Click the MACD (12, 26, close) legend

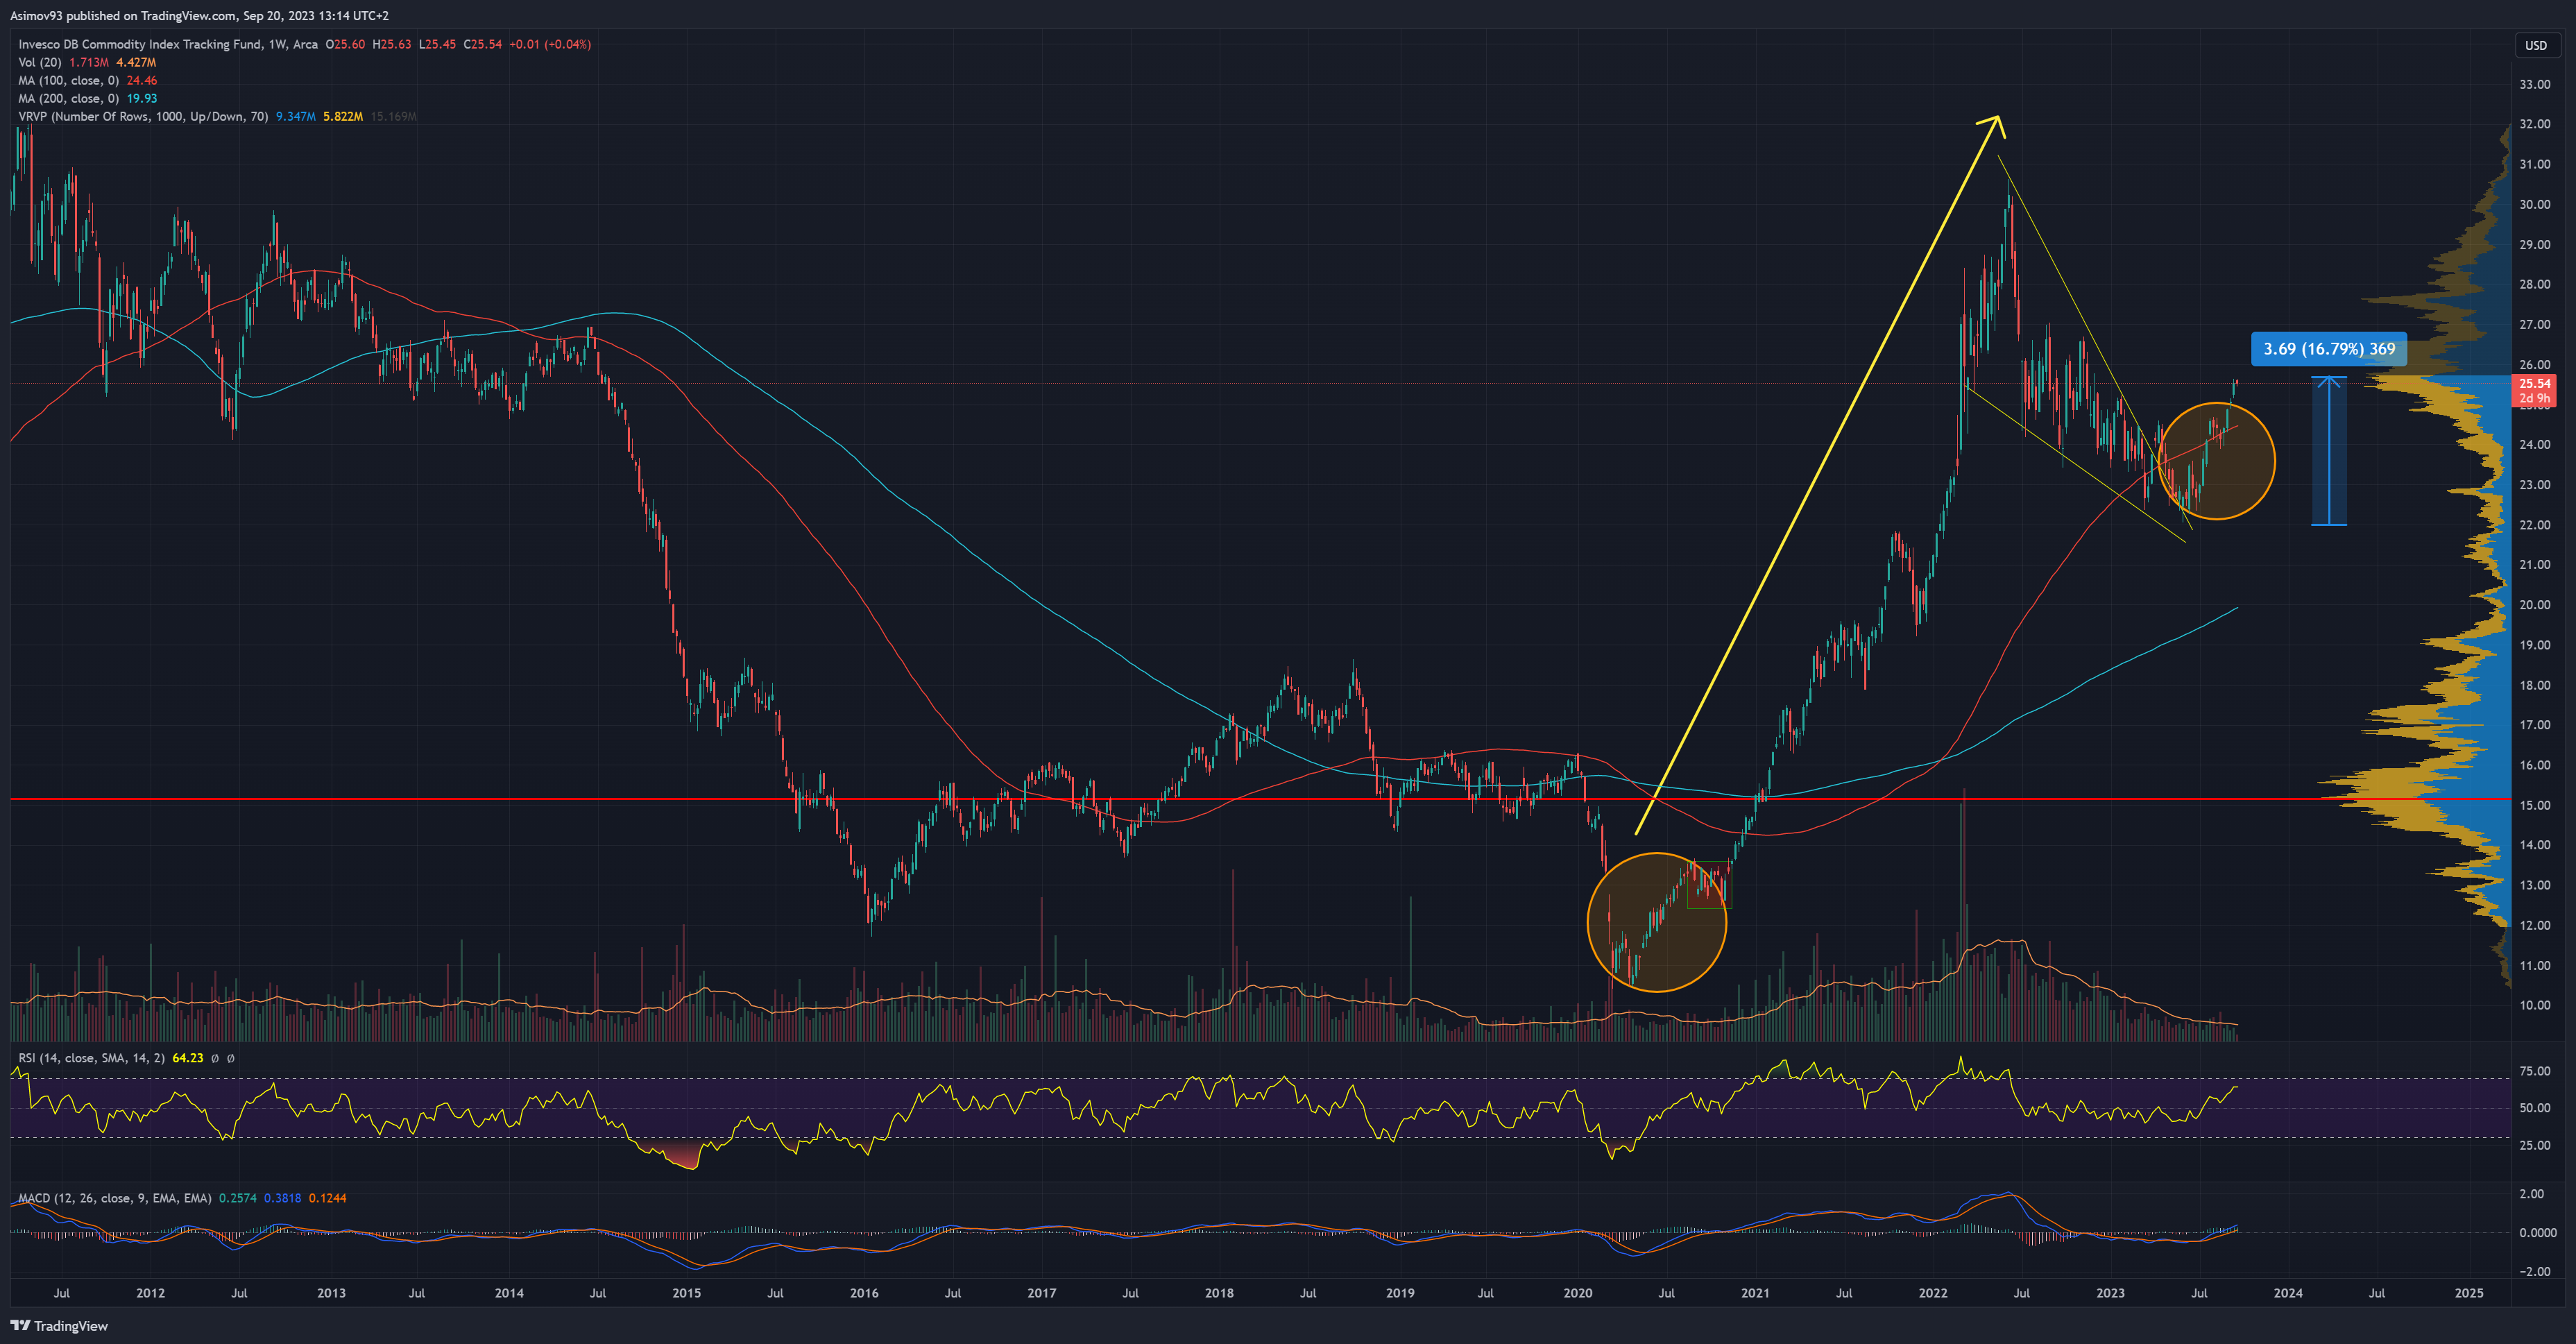(114, 1198)
